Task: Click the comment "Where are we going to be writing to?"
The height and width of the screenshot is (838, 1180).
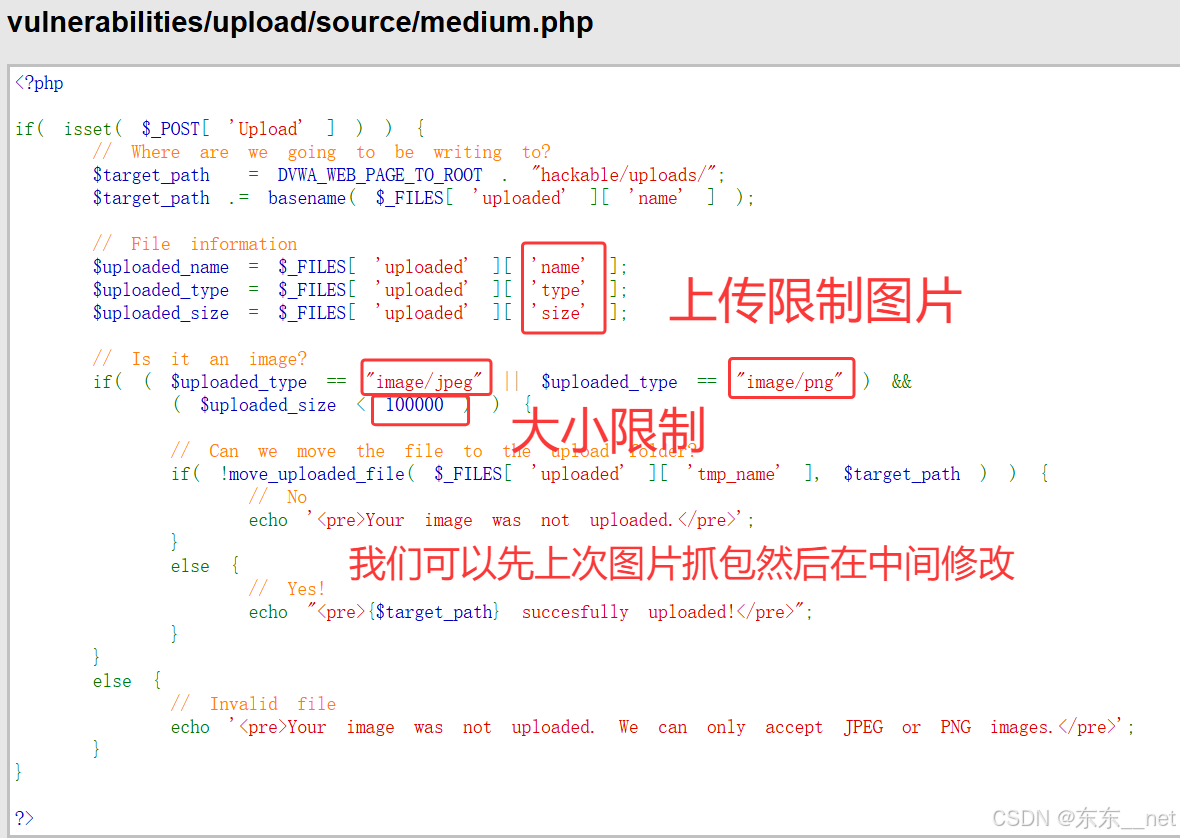Action: click(x=321, y=152)
